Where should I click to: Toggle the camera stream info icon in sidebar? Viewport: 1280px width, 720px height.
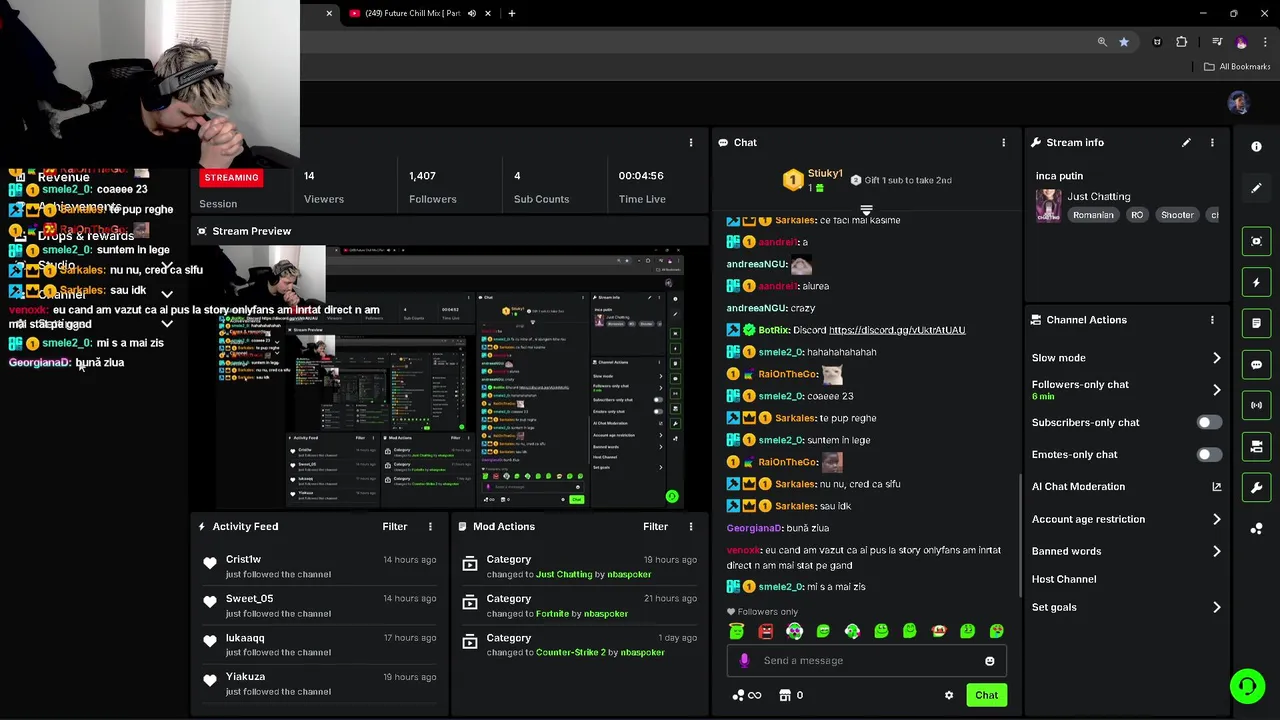1256,446
